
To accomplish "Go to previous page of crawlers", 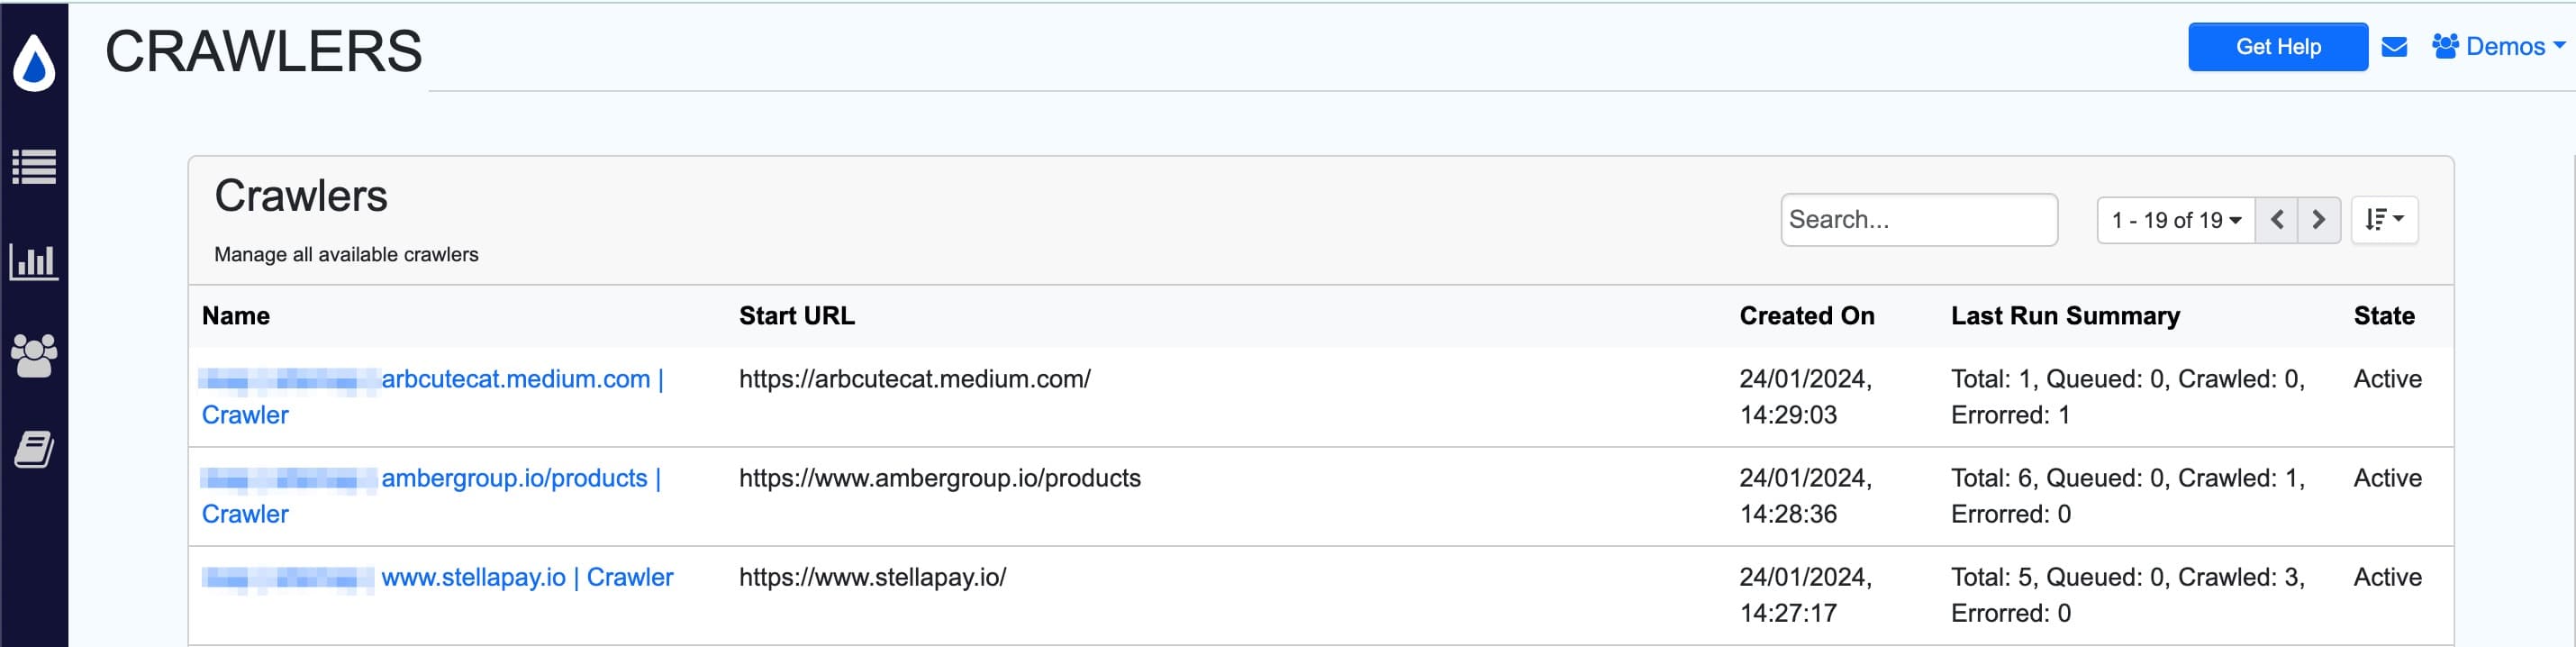I will [2277, 220].
